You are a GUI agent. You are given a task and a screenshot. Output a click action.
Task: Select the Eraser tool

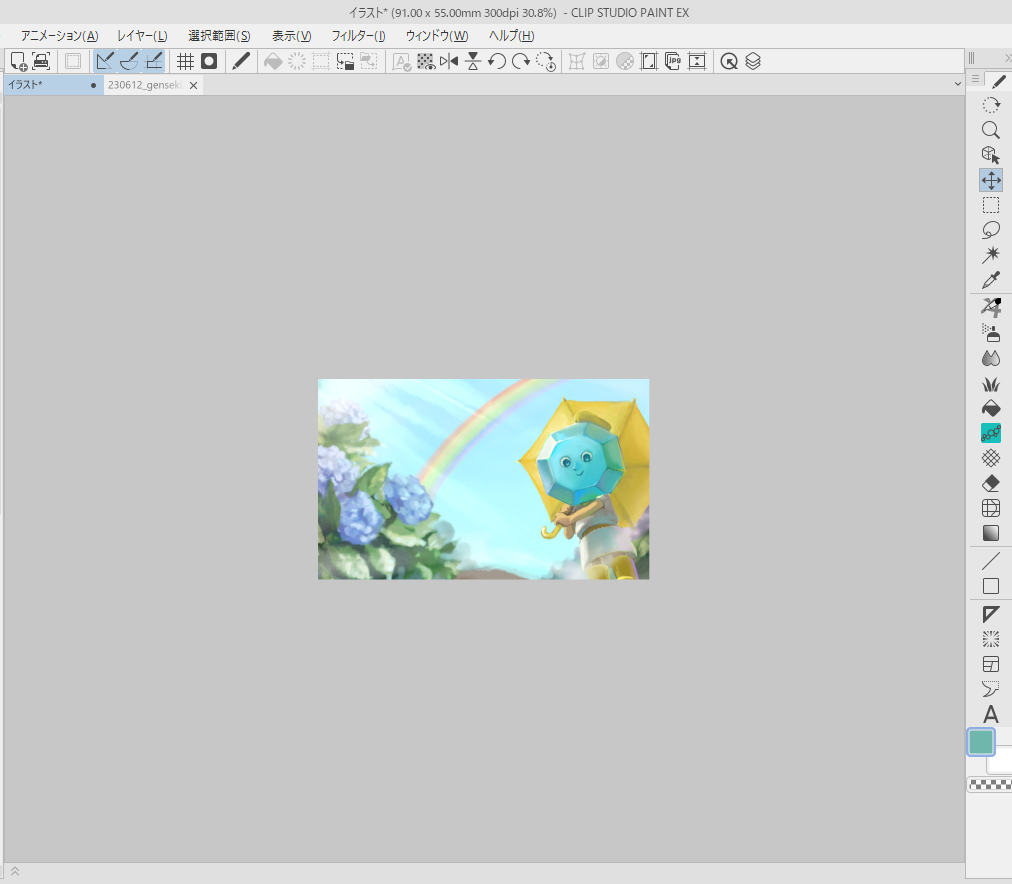991,483
